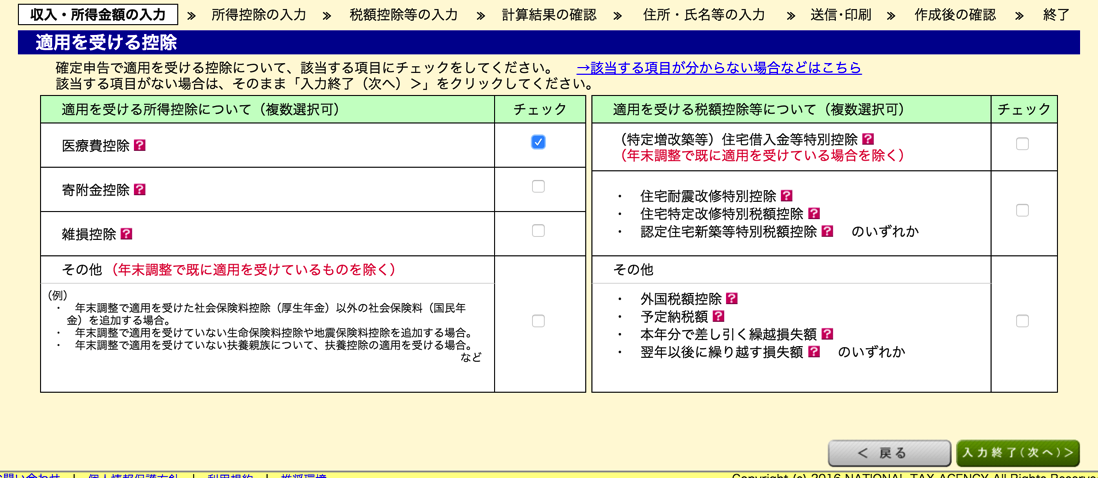This screenshot has height=478, width=1098.
Task: Uncheck the 医療費控除 checkbox
Action: tap(538, 142)
